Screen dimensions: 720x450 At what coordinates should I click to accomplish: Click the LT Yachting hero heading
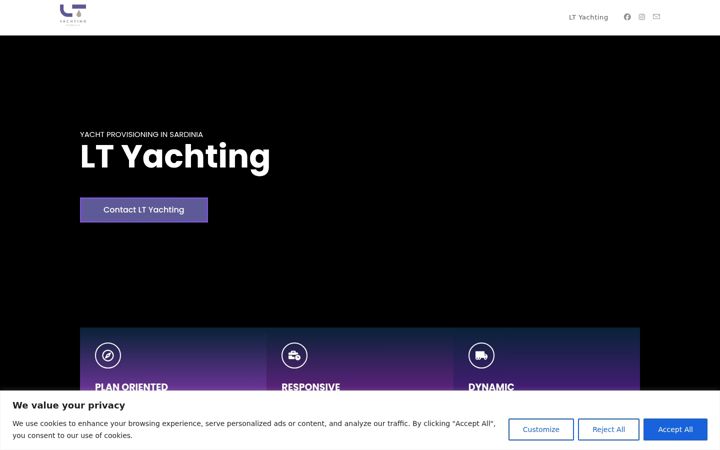click(175, 157)
